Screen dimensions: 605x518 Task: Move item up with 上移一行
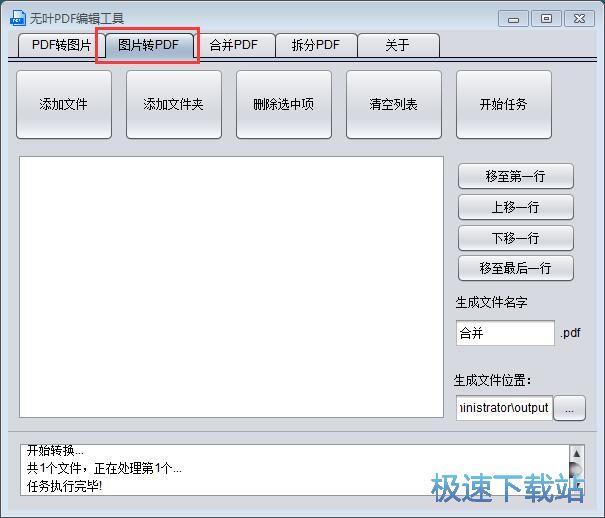click(x=515, y=207)
